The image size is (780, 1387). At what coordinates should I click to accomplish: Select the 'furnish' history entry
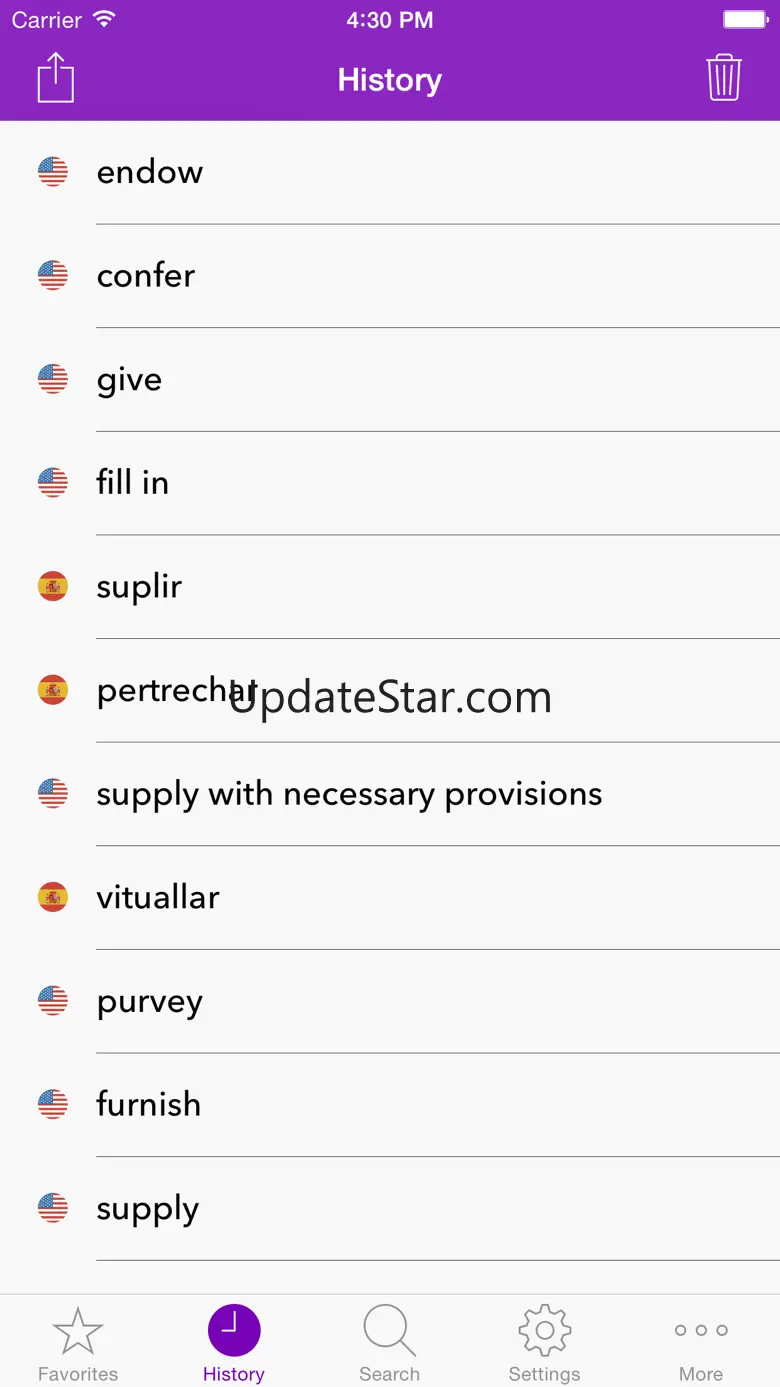point(149,1105)
